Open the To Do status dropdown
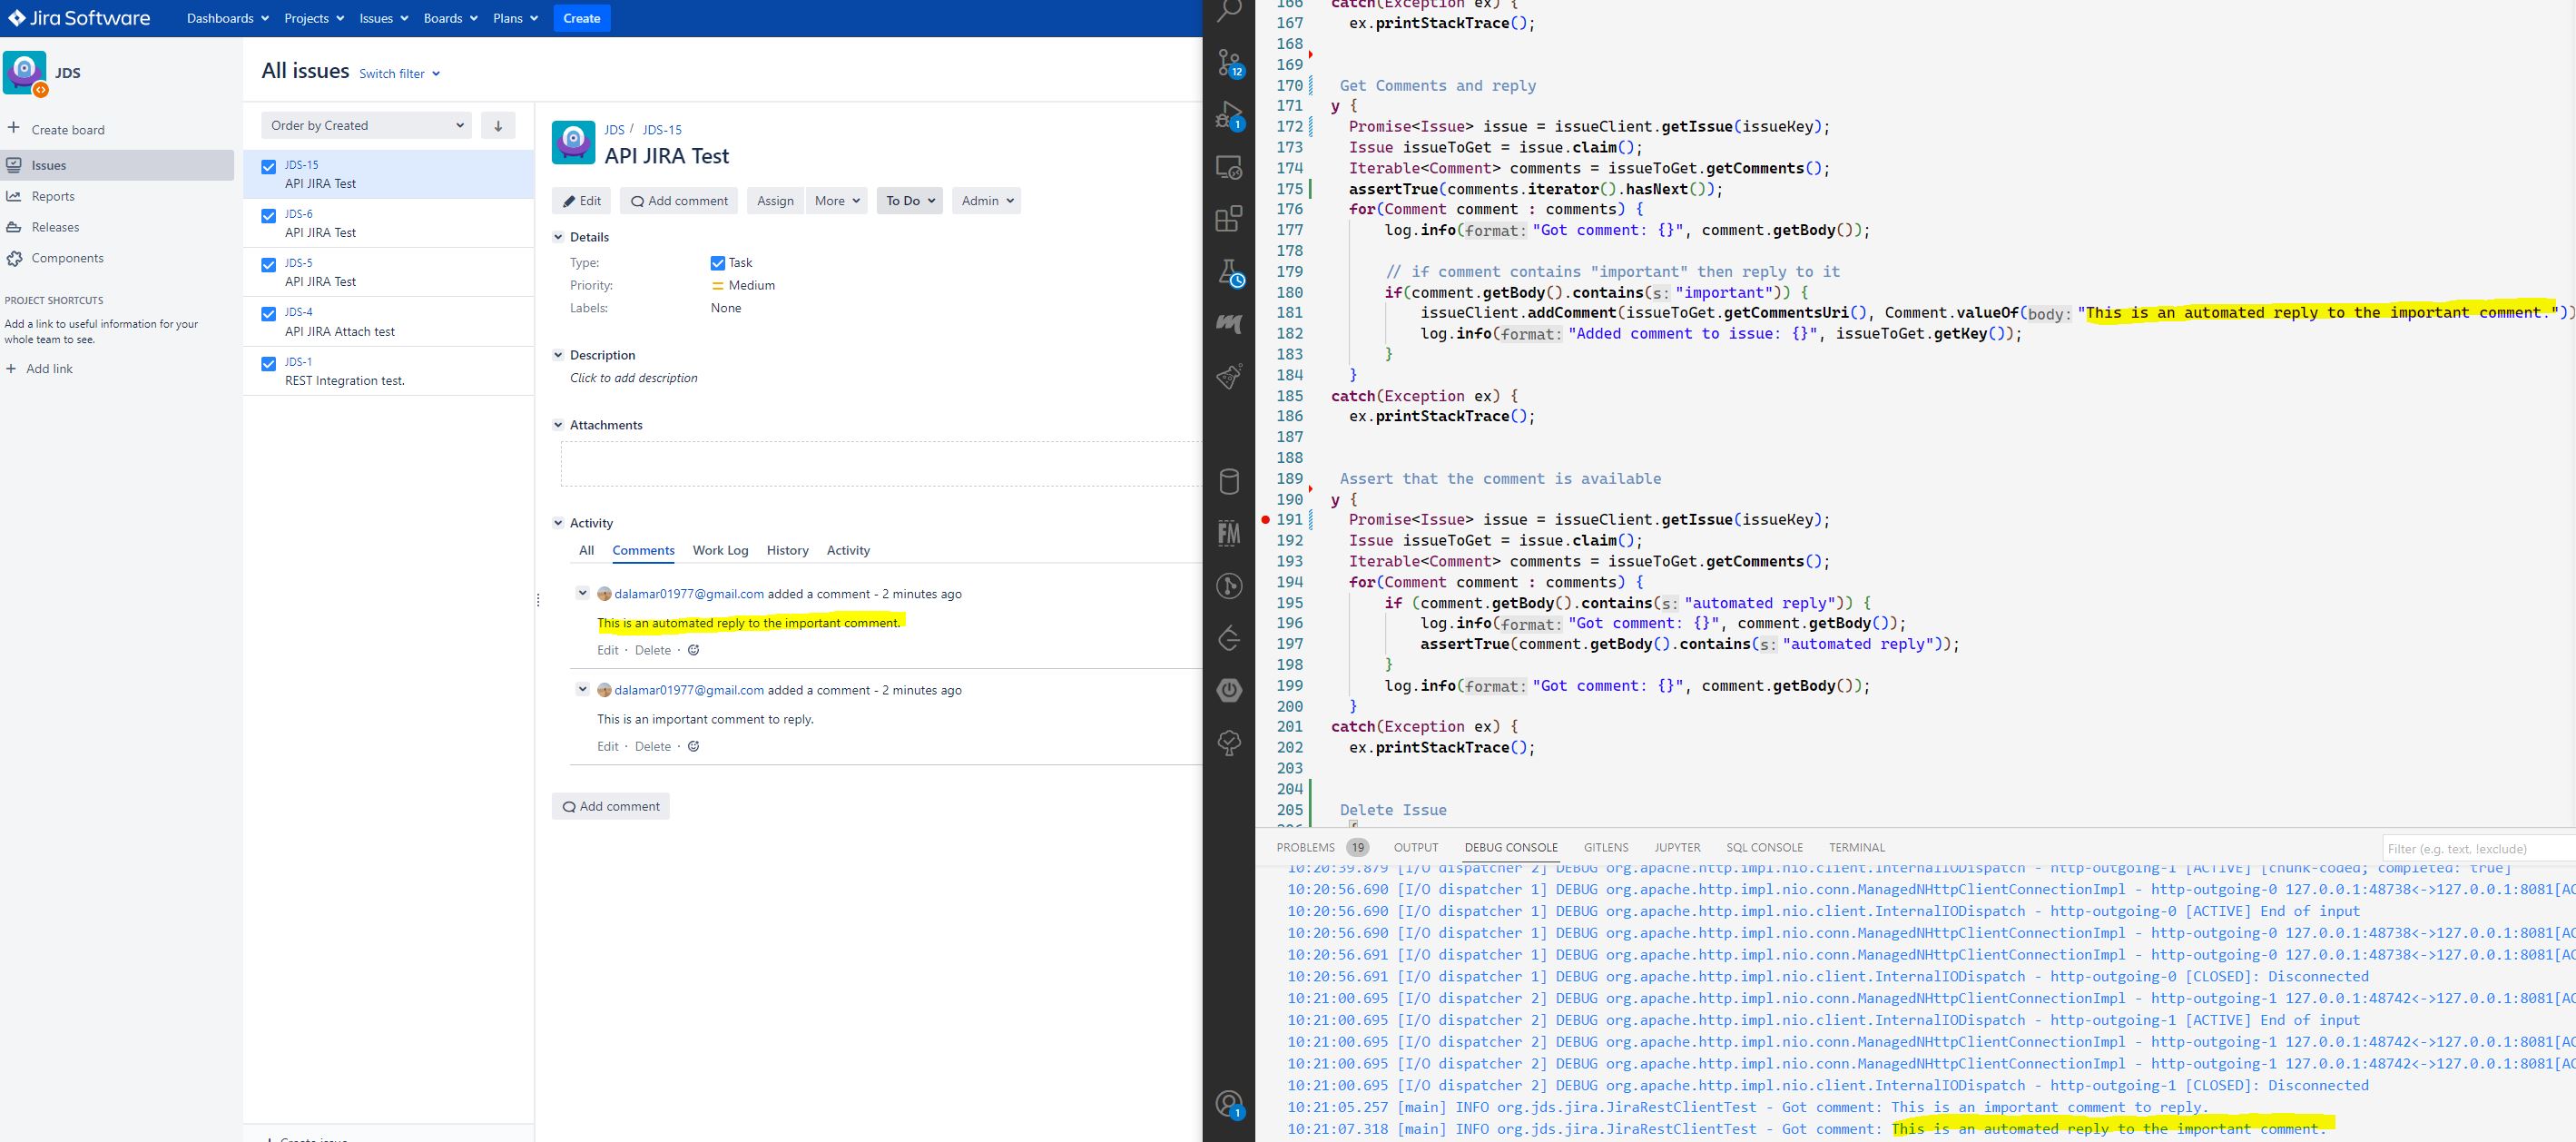 coord(909,201)
